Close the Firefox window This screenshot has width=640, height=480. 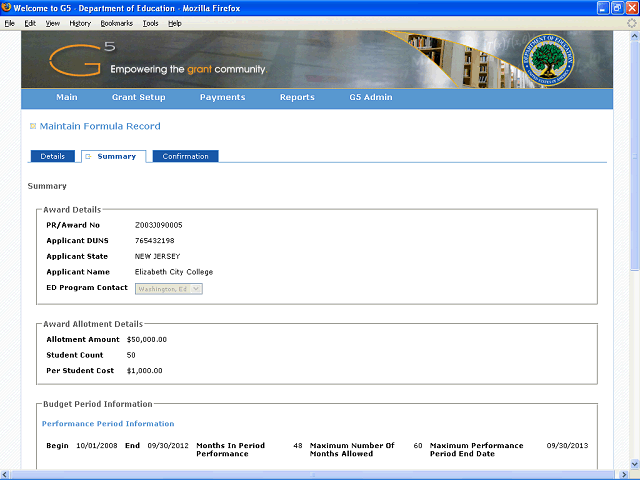pos(631,8)
